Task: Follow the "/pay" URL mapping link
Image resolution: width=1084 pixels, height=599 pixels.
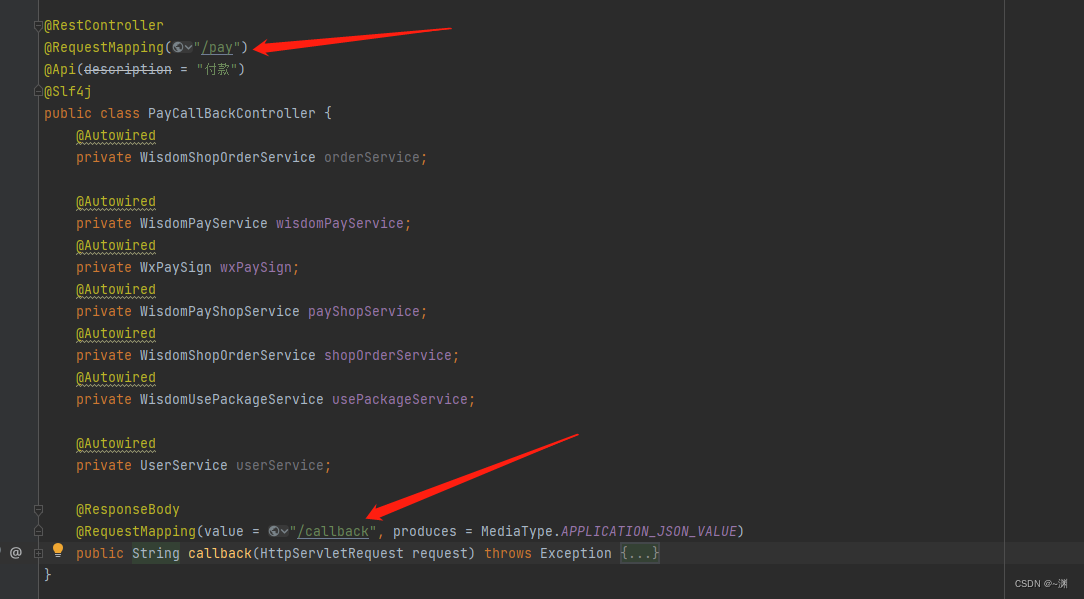Action: 217,48
